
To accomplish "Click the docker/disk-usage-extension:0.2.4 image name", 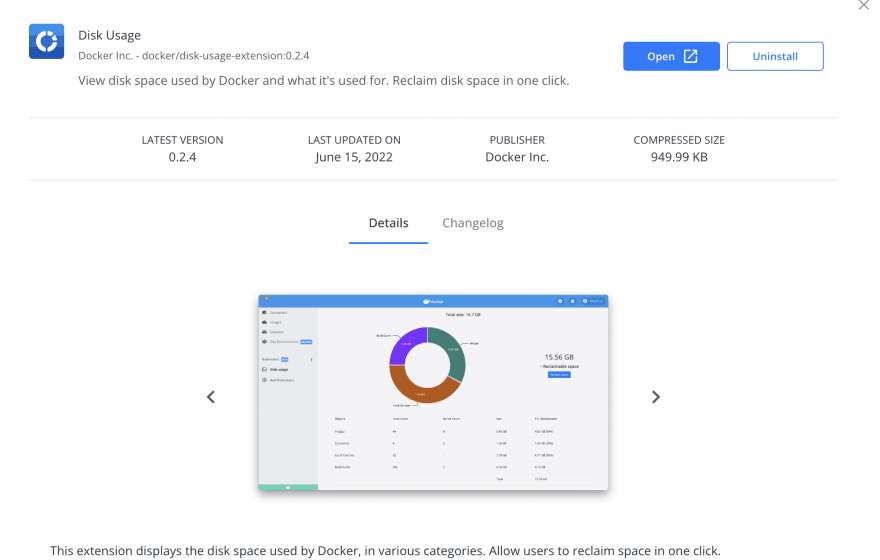I will tap(226, 56).
